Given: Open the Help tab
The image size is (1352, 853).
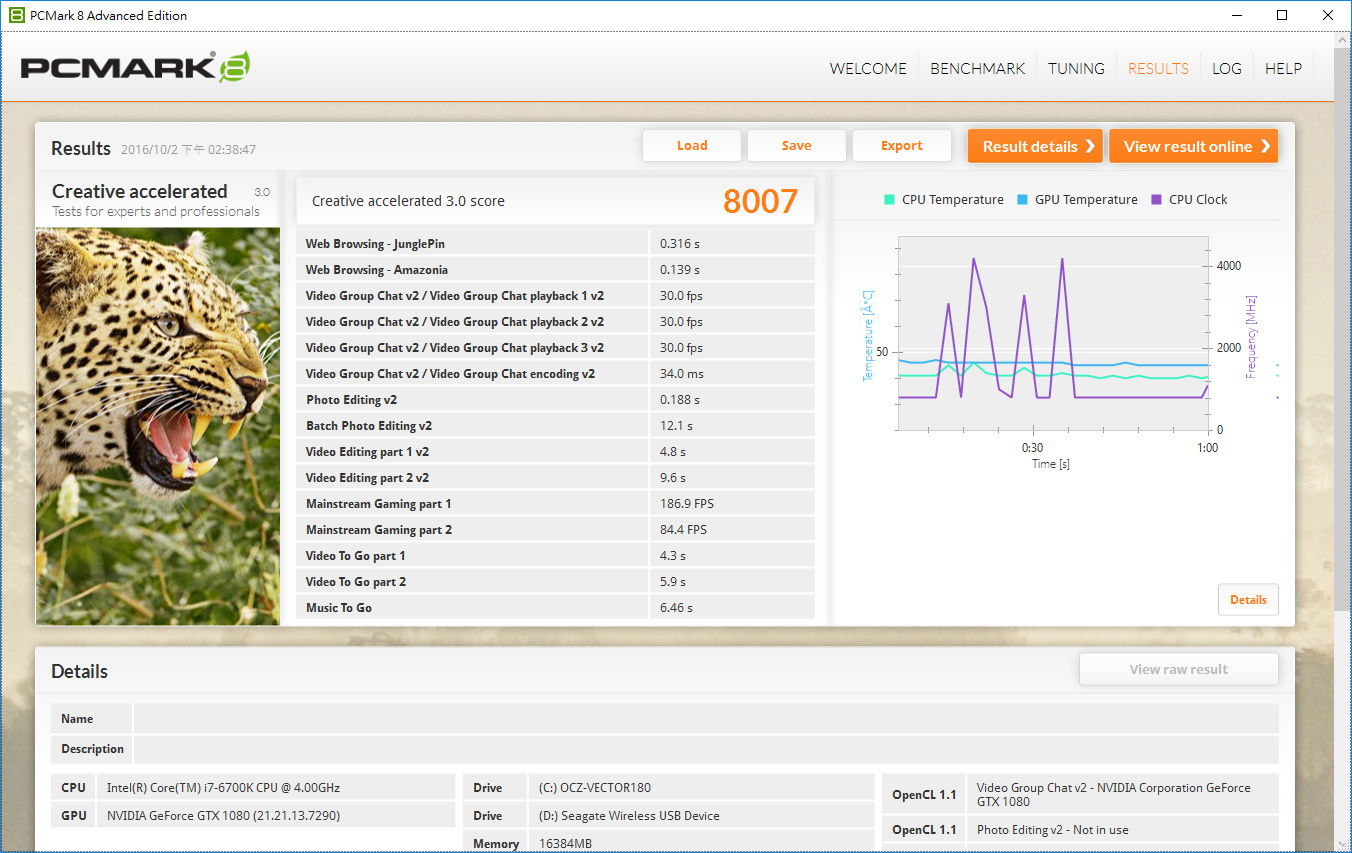Looking at the screenshot, I should pyautogui.click(x=1283, y=69).
